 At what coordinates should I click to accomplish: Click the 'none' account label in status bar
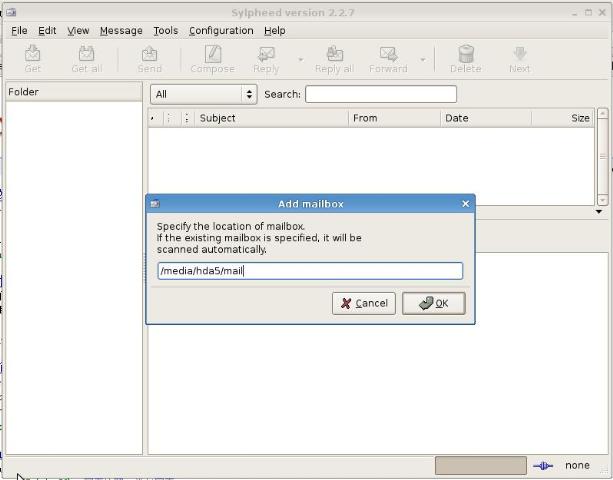point(577,465)
